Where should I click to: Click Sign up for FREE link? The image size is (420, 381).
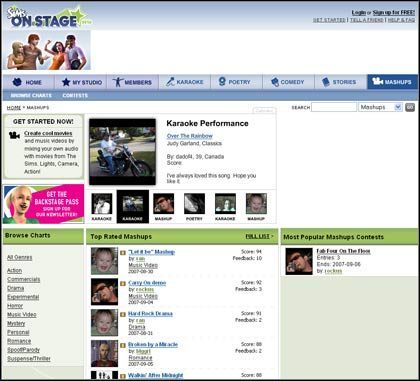394,12
